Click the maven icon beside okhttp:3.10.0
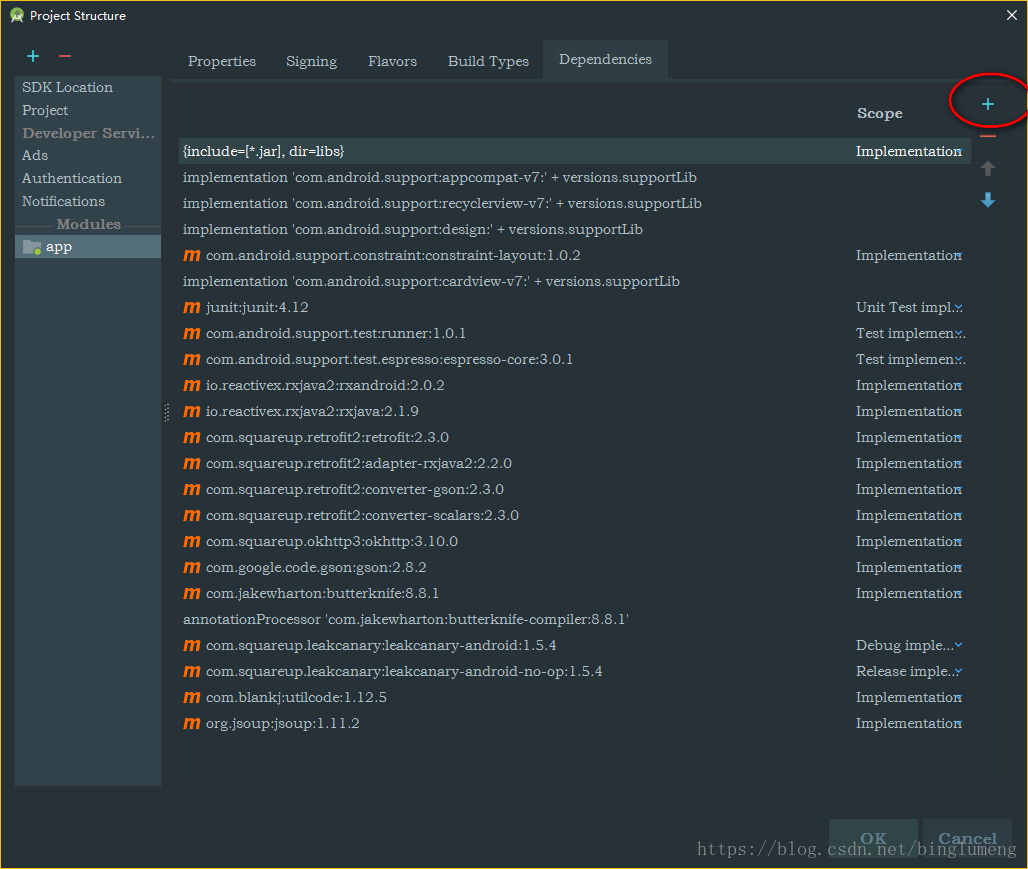The height and width of the screenshot is (869, 1028). coord(191,541)
